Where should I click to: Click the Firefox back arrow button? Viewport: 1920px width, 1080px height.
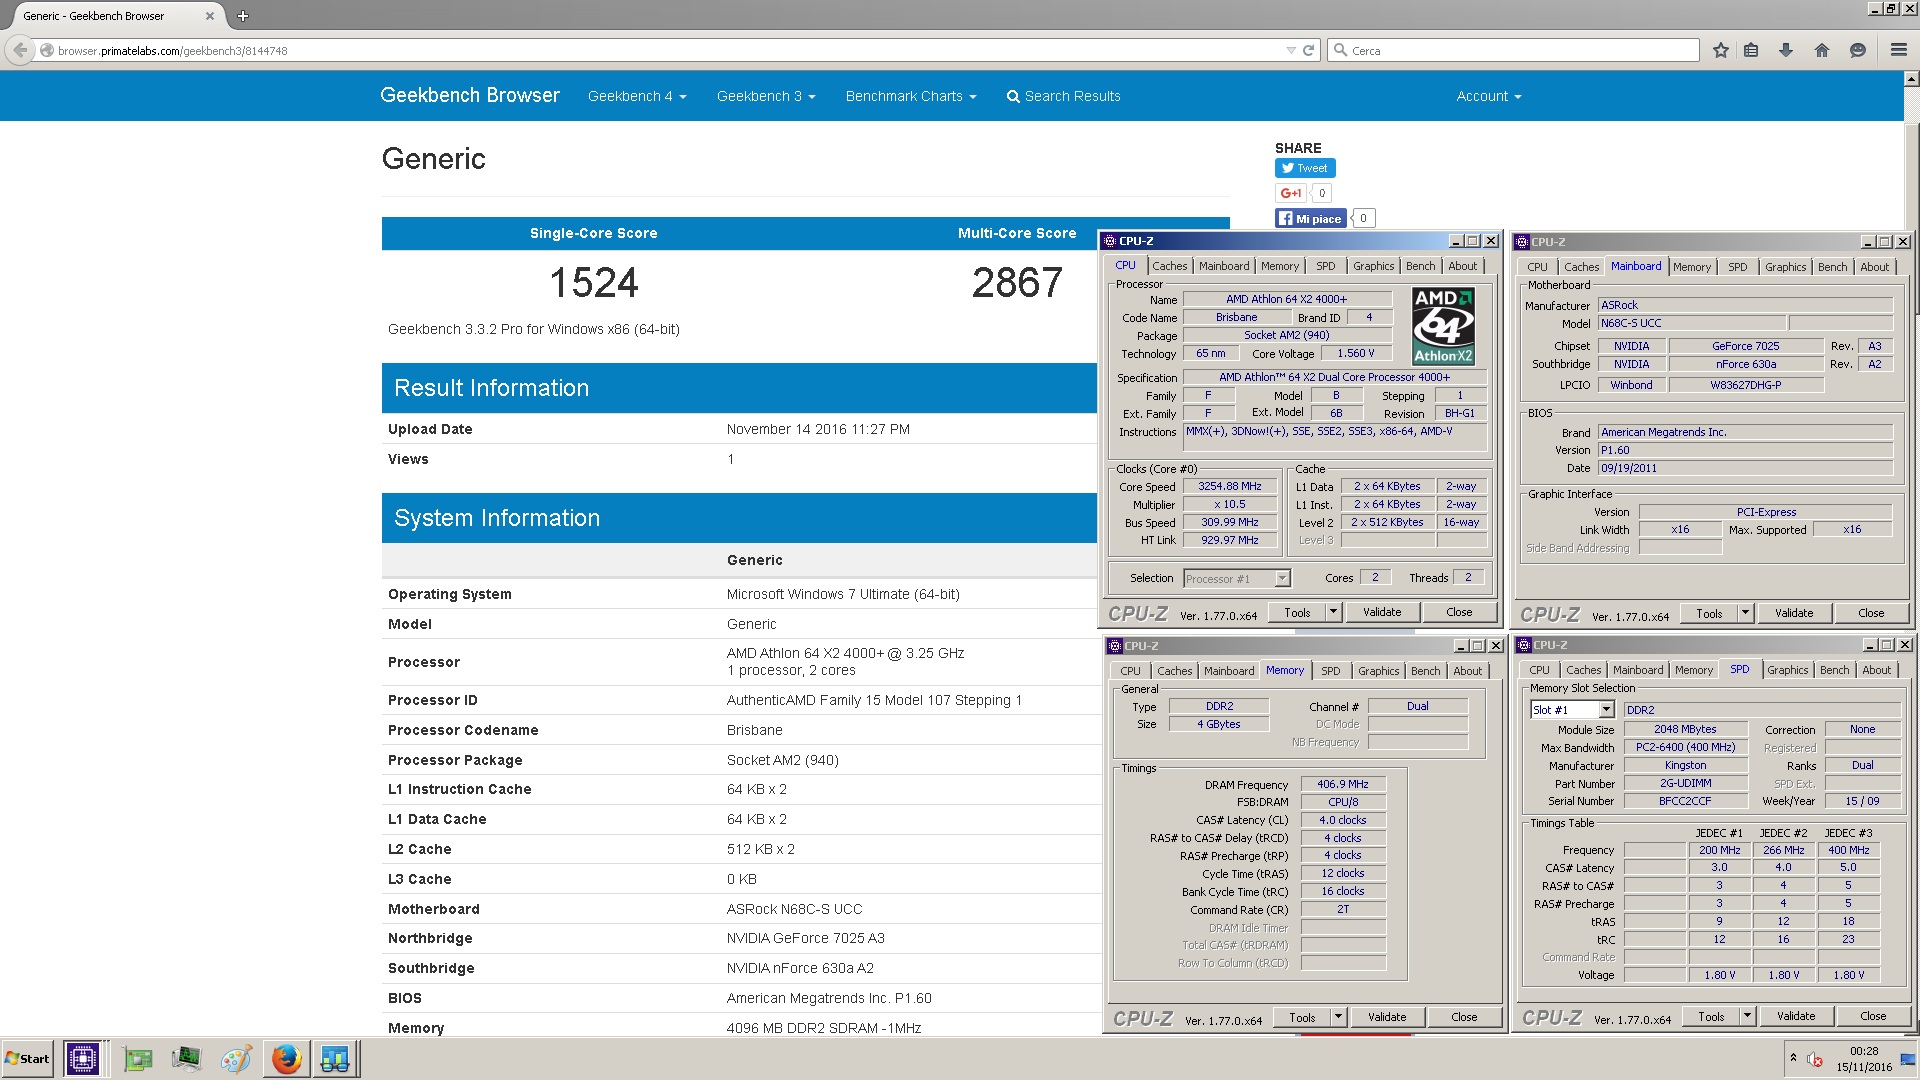(19, 50)
